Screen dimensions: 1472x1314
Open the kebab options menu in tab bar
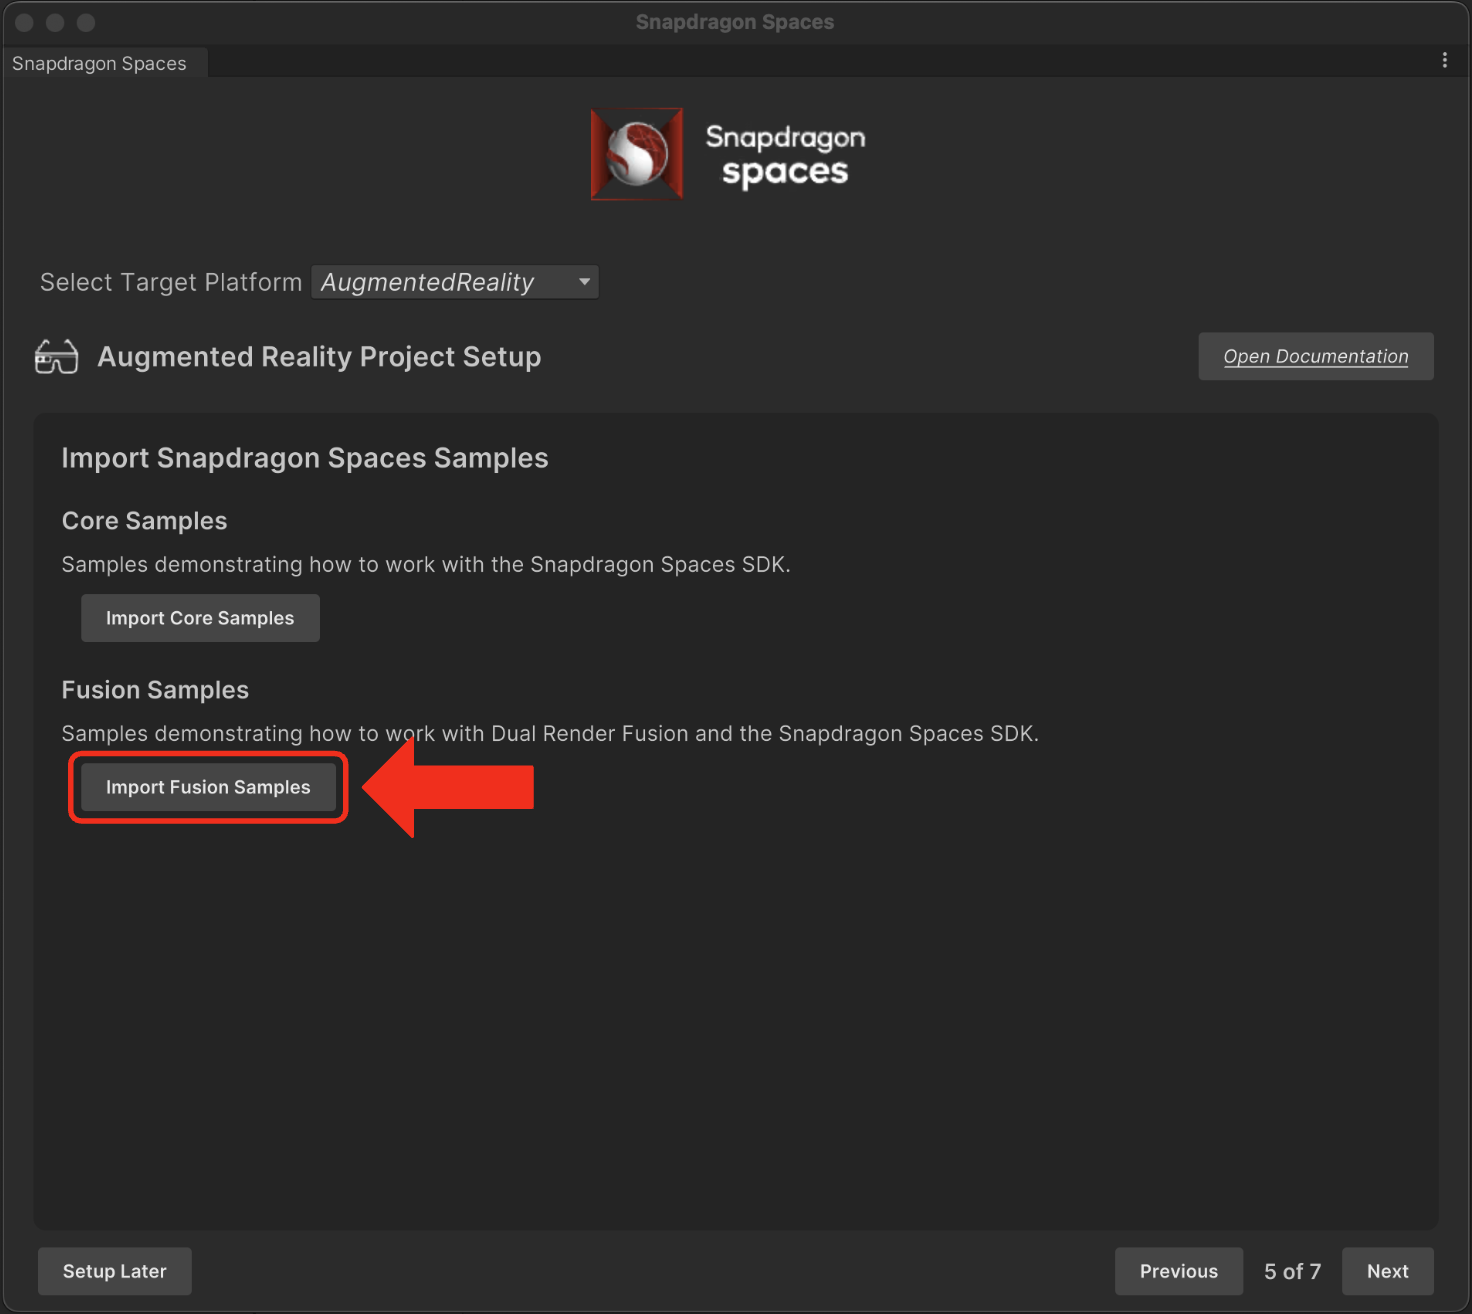coord(1444,61)
